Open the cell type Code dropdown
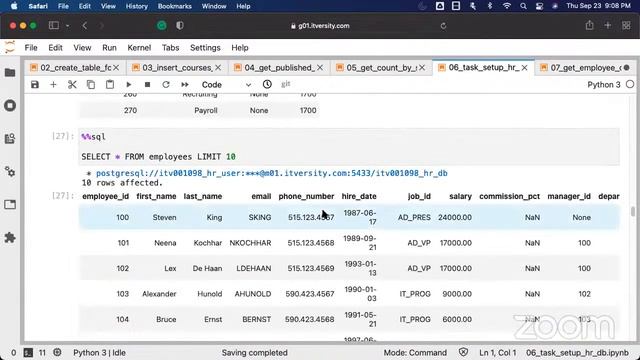 click(x=226, y=84)
